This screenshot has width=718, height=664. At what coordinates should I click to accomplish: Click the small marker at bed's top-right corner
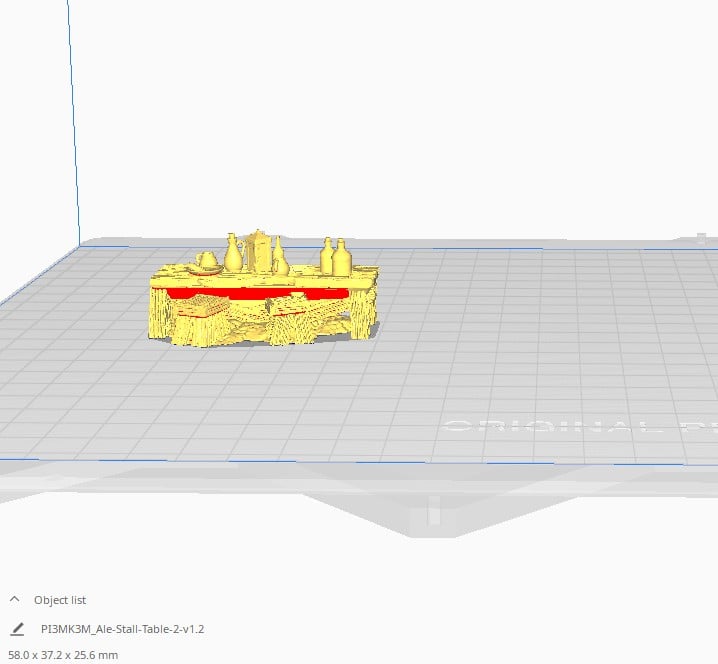click(703, 240)
